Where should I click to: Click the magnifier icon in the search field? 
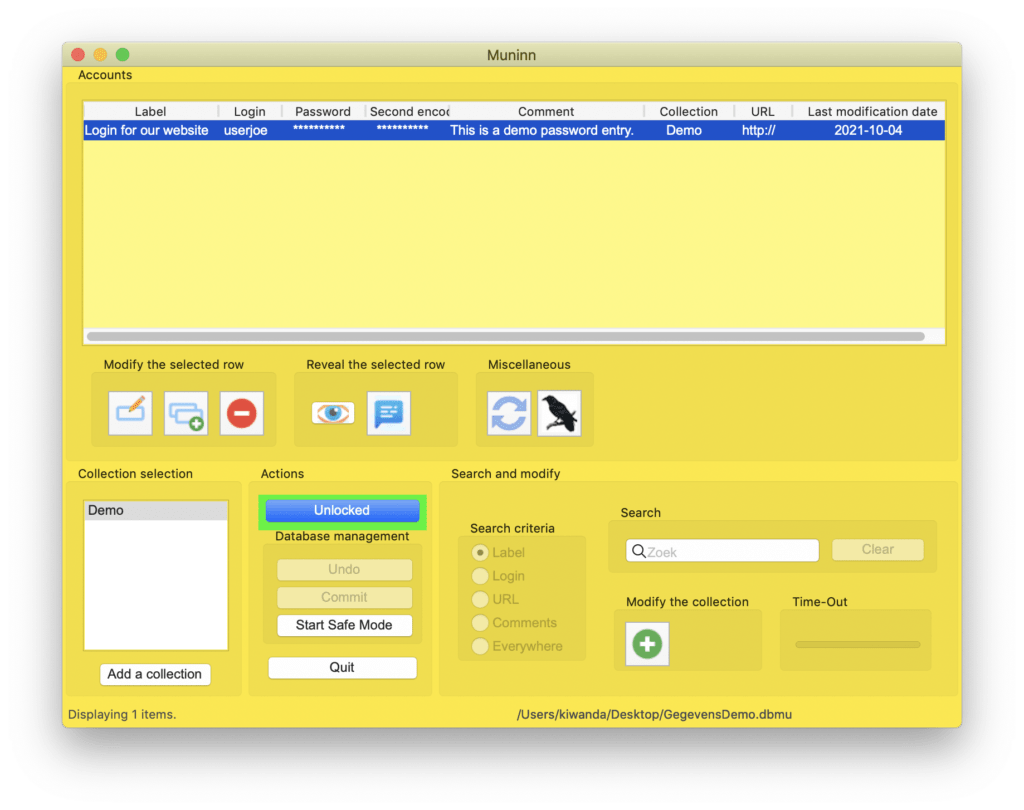pos(639,551)
